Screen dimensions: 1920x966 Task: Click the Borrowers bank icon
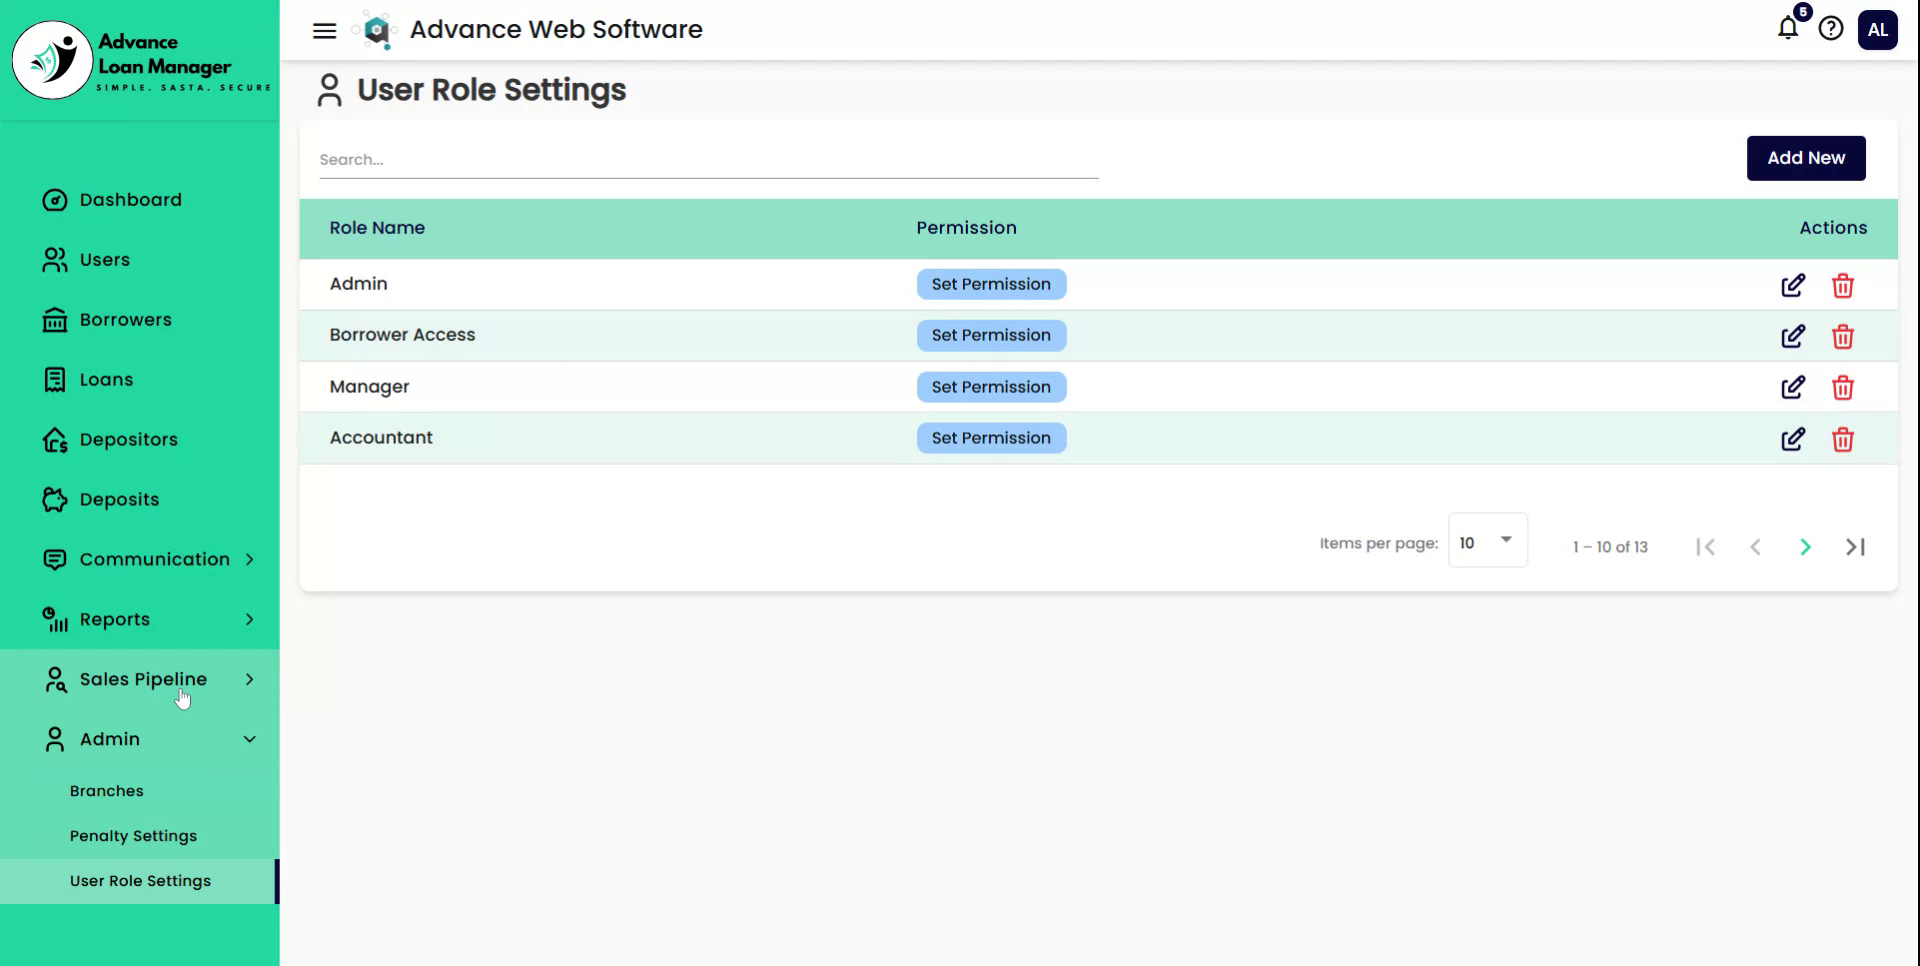click(x=56, y=319)
